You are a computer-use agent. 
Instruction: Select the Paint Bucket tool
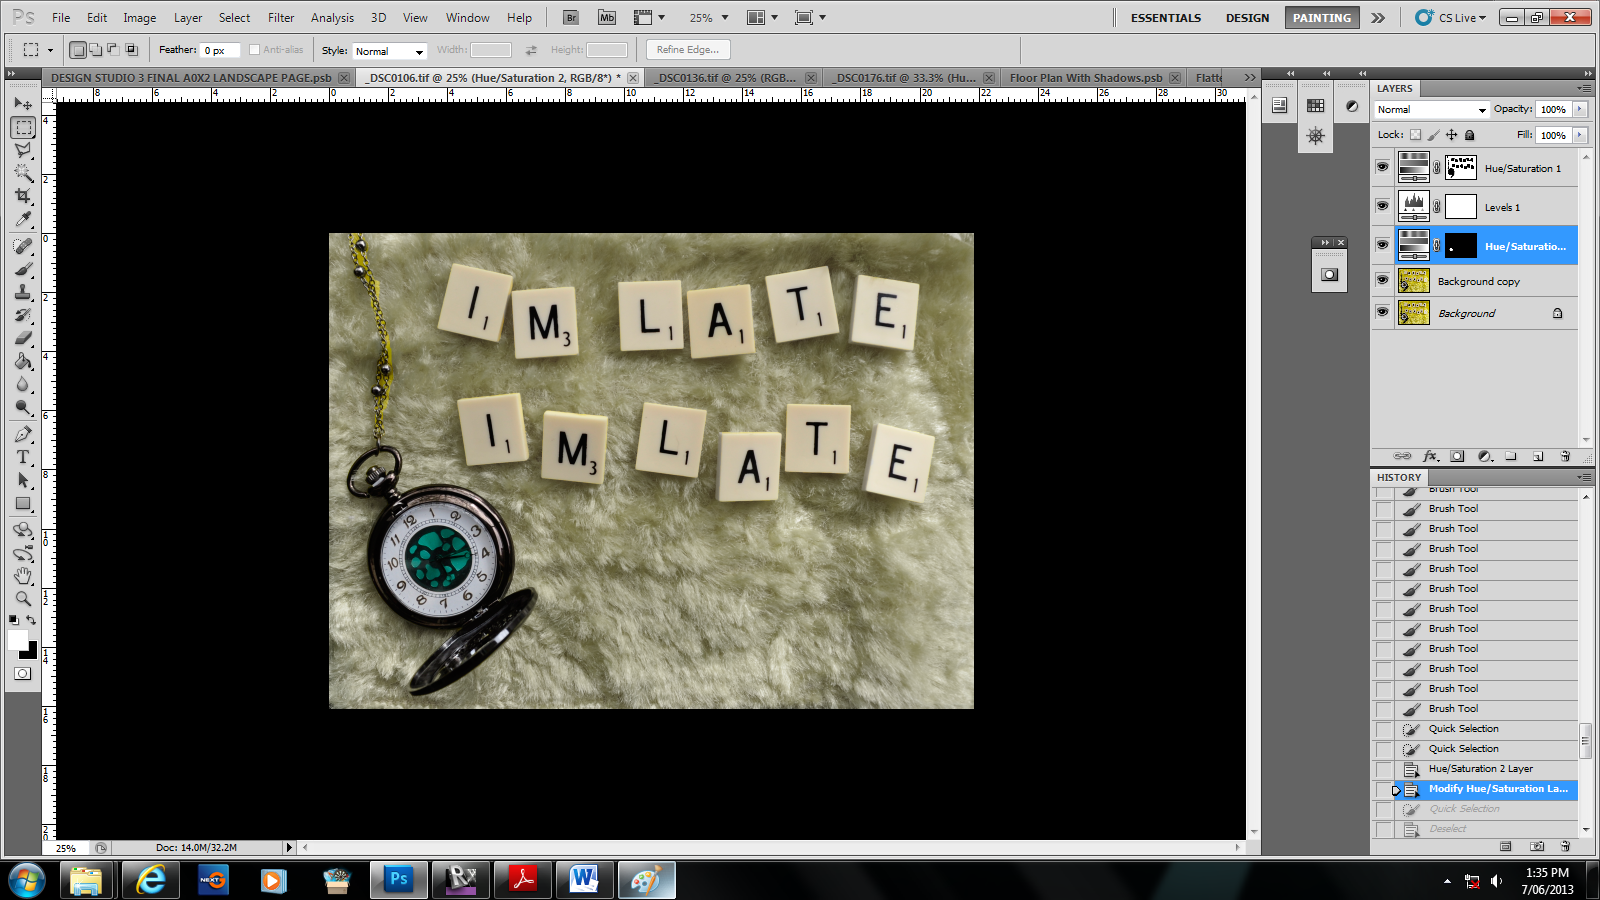pyautogui.click(x=23, y=361)
